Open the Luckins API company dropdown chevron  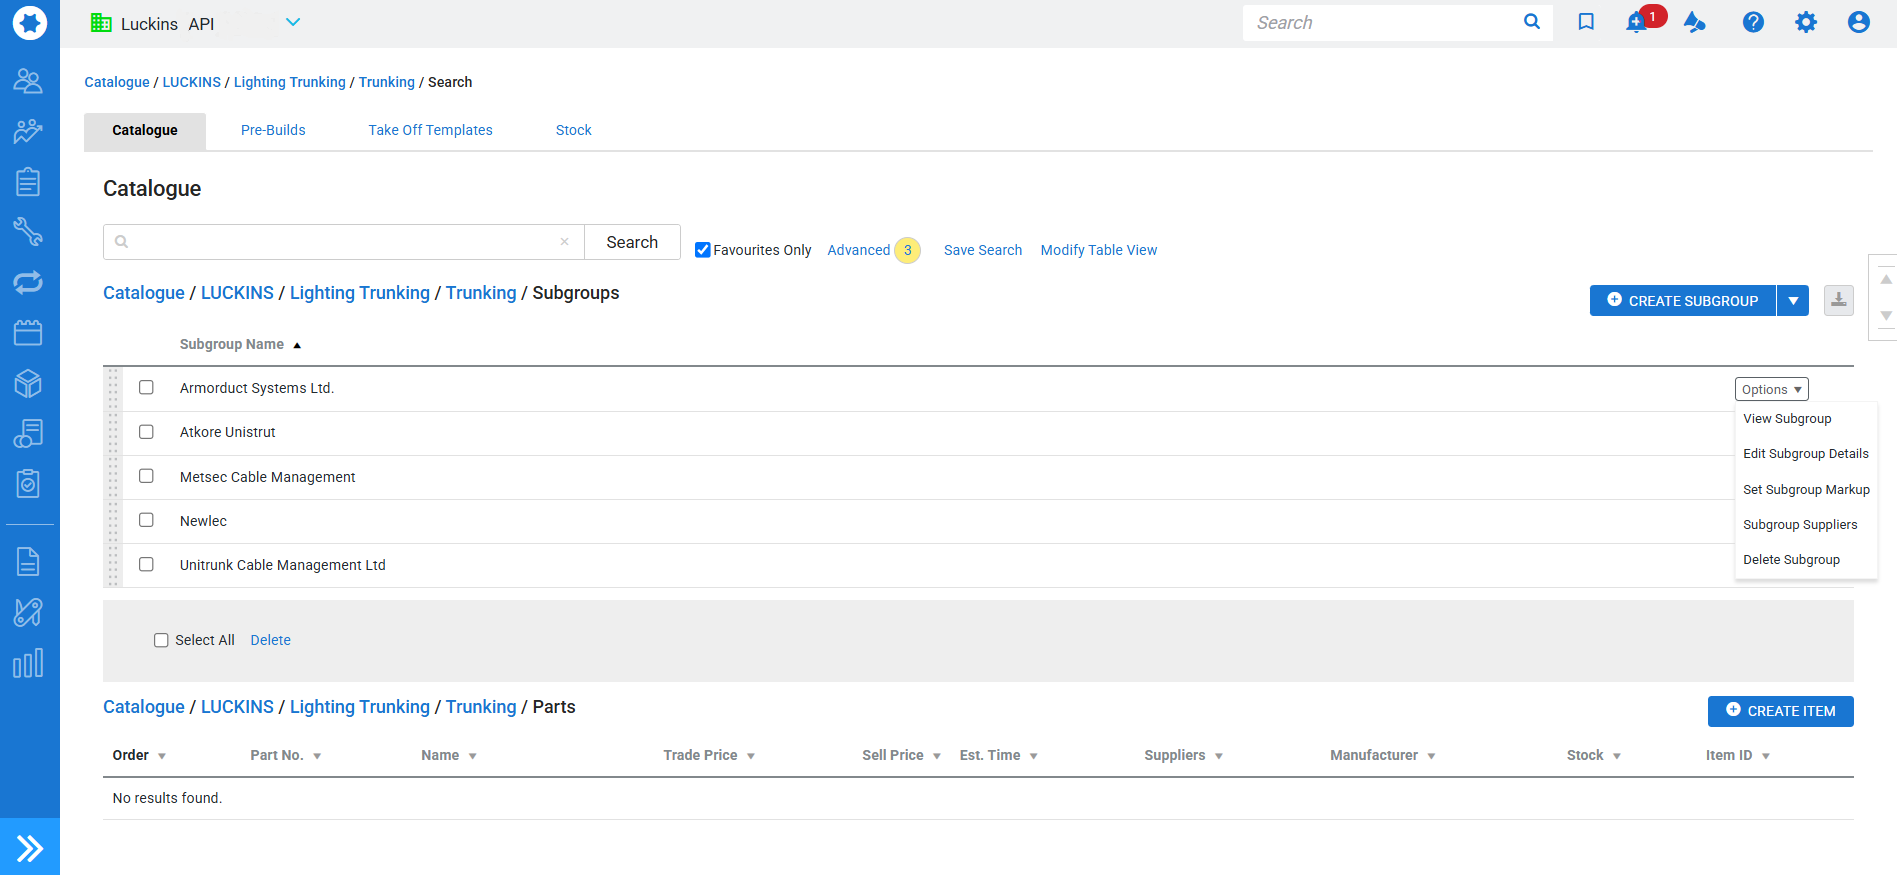click(293, 22)
